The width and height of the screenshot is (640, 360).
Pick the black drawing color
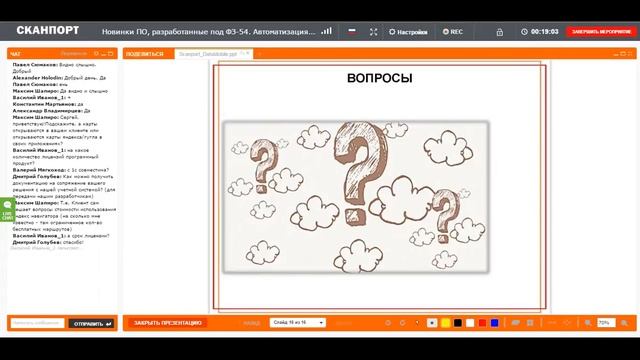tap(458, 323)
